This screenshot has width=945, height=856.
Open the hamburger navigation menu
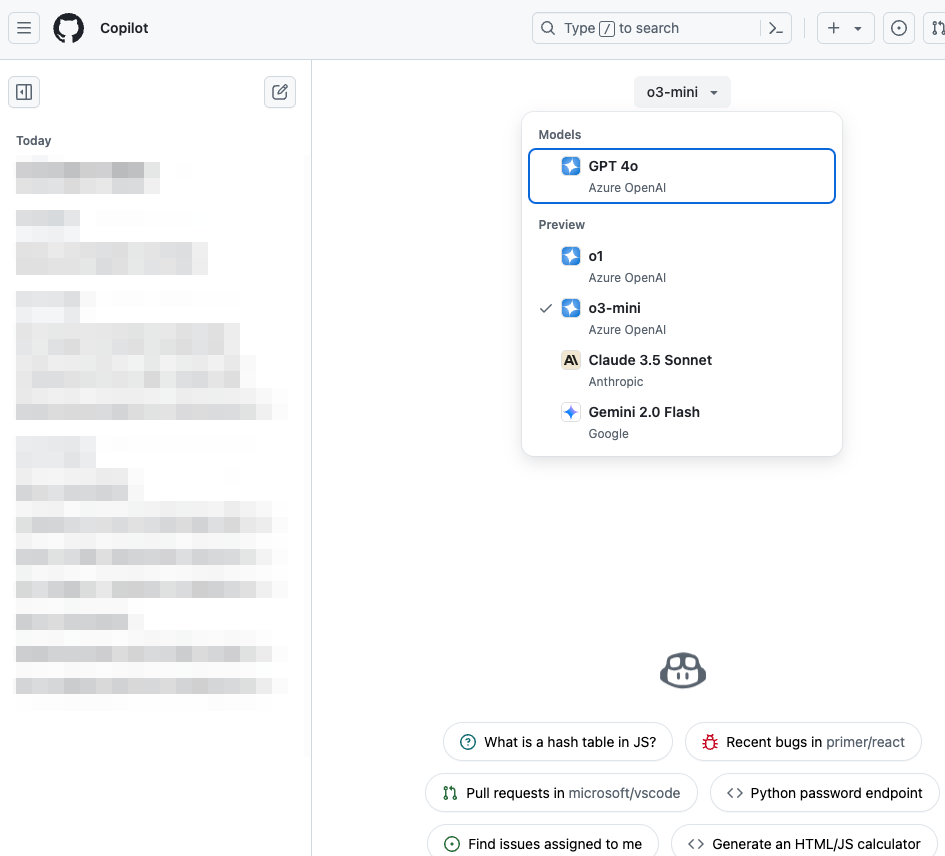coord(24,28)
